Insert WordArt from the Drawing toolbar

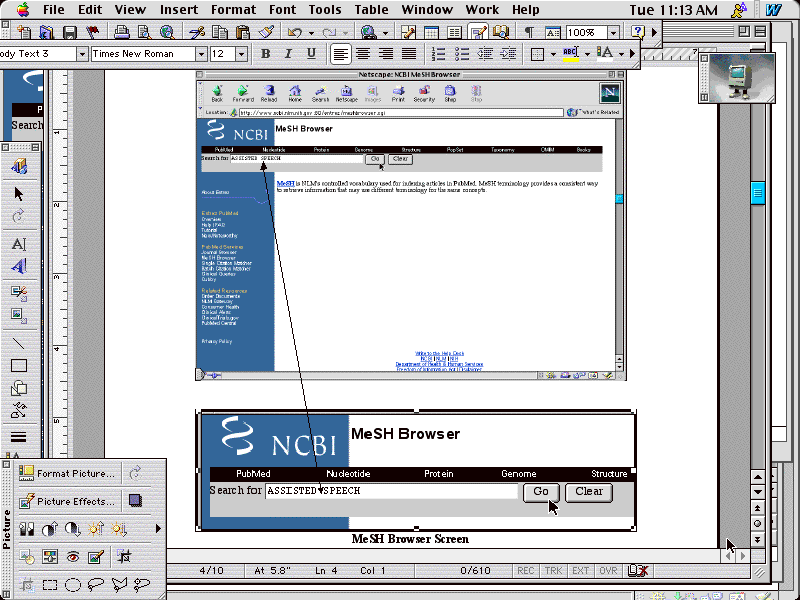[19, 266]
